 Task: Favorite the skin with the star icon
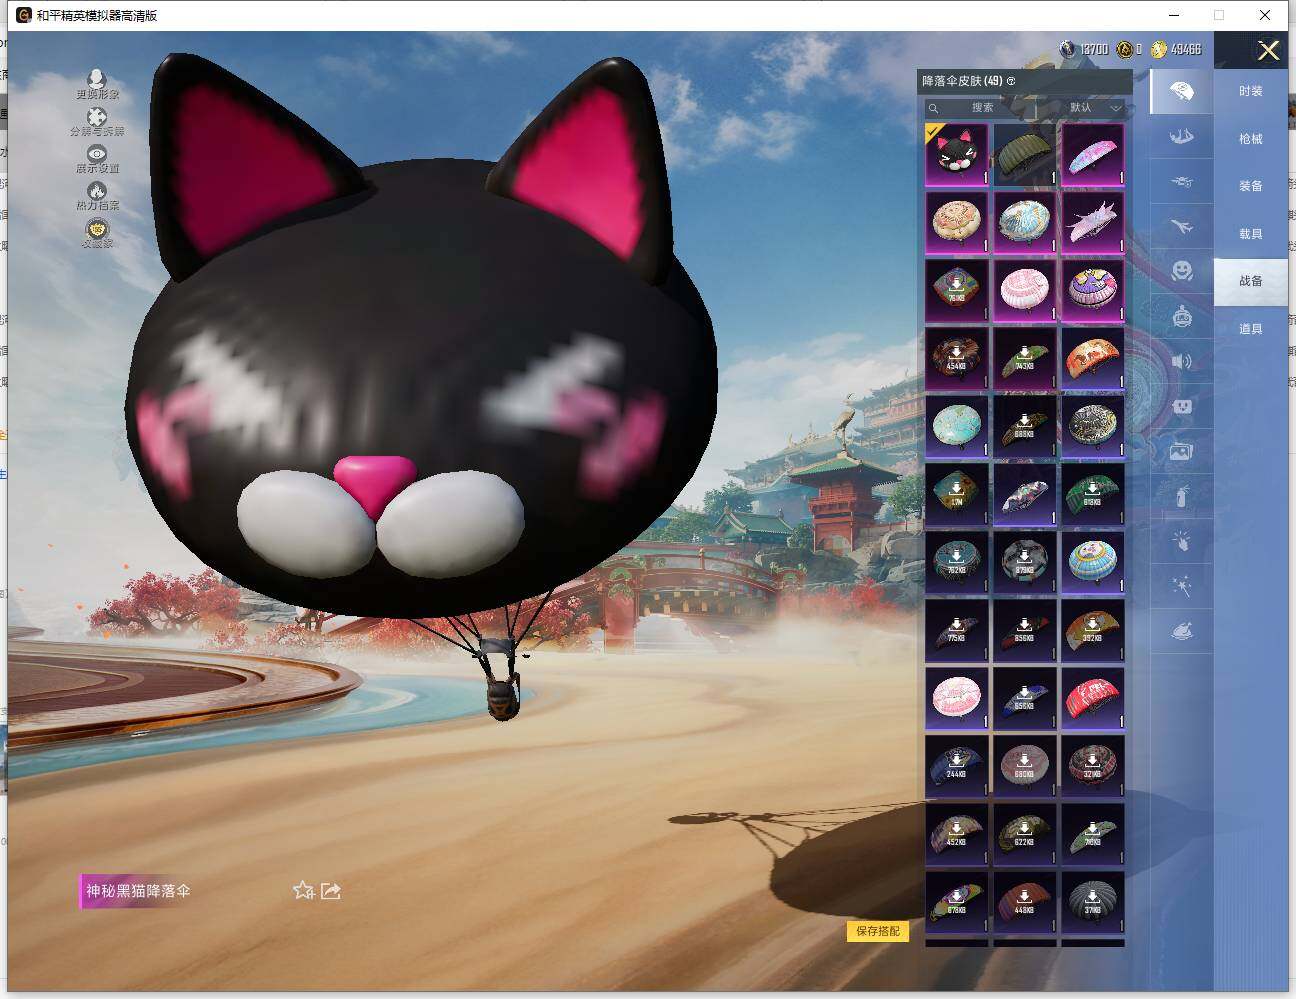click(303, 890)
